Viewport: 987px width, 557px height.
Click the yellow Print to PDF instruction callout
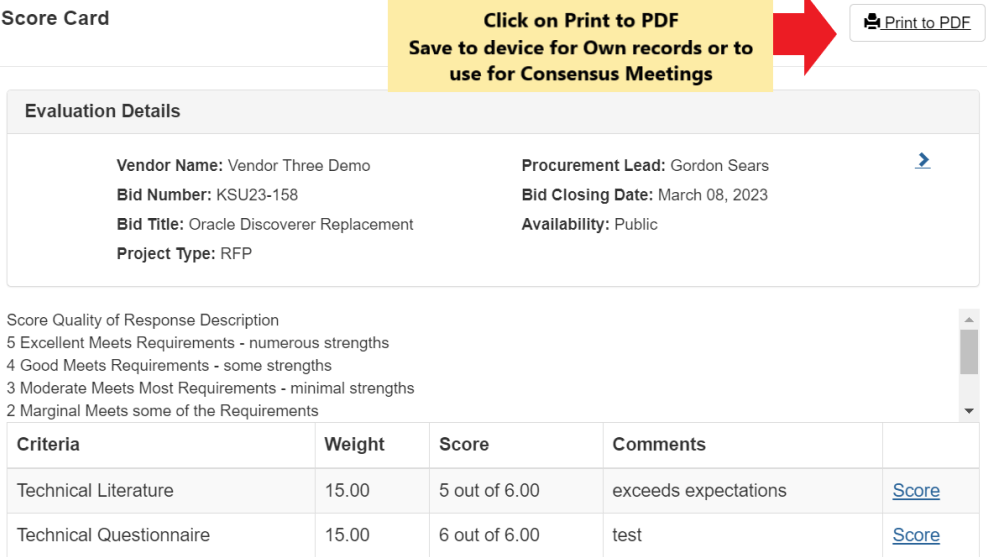[580, 46]
